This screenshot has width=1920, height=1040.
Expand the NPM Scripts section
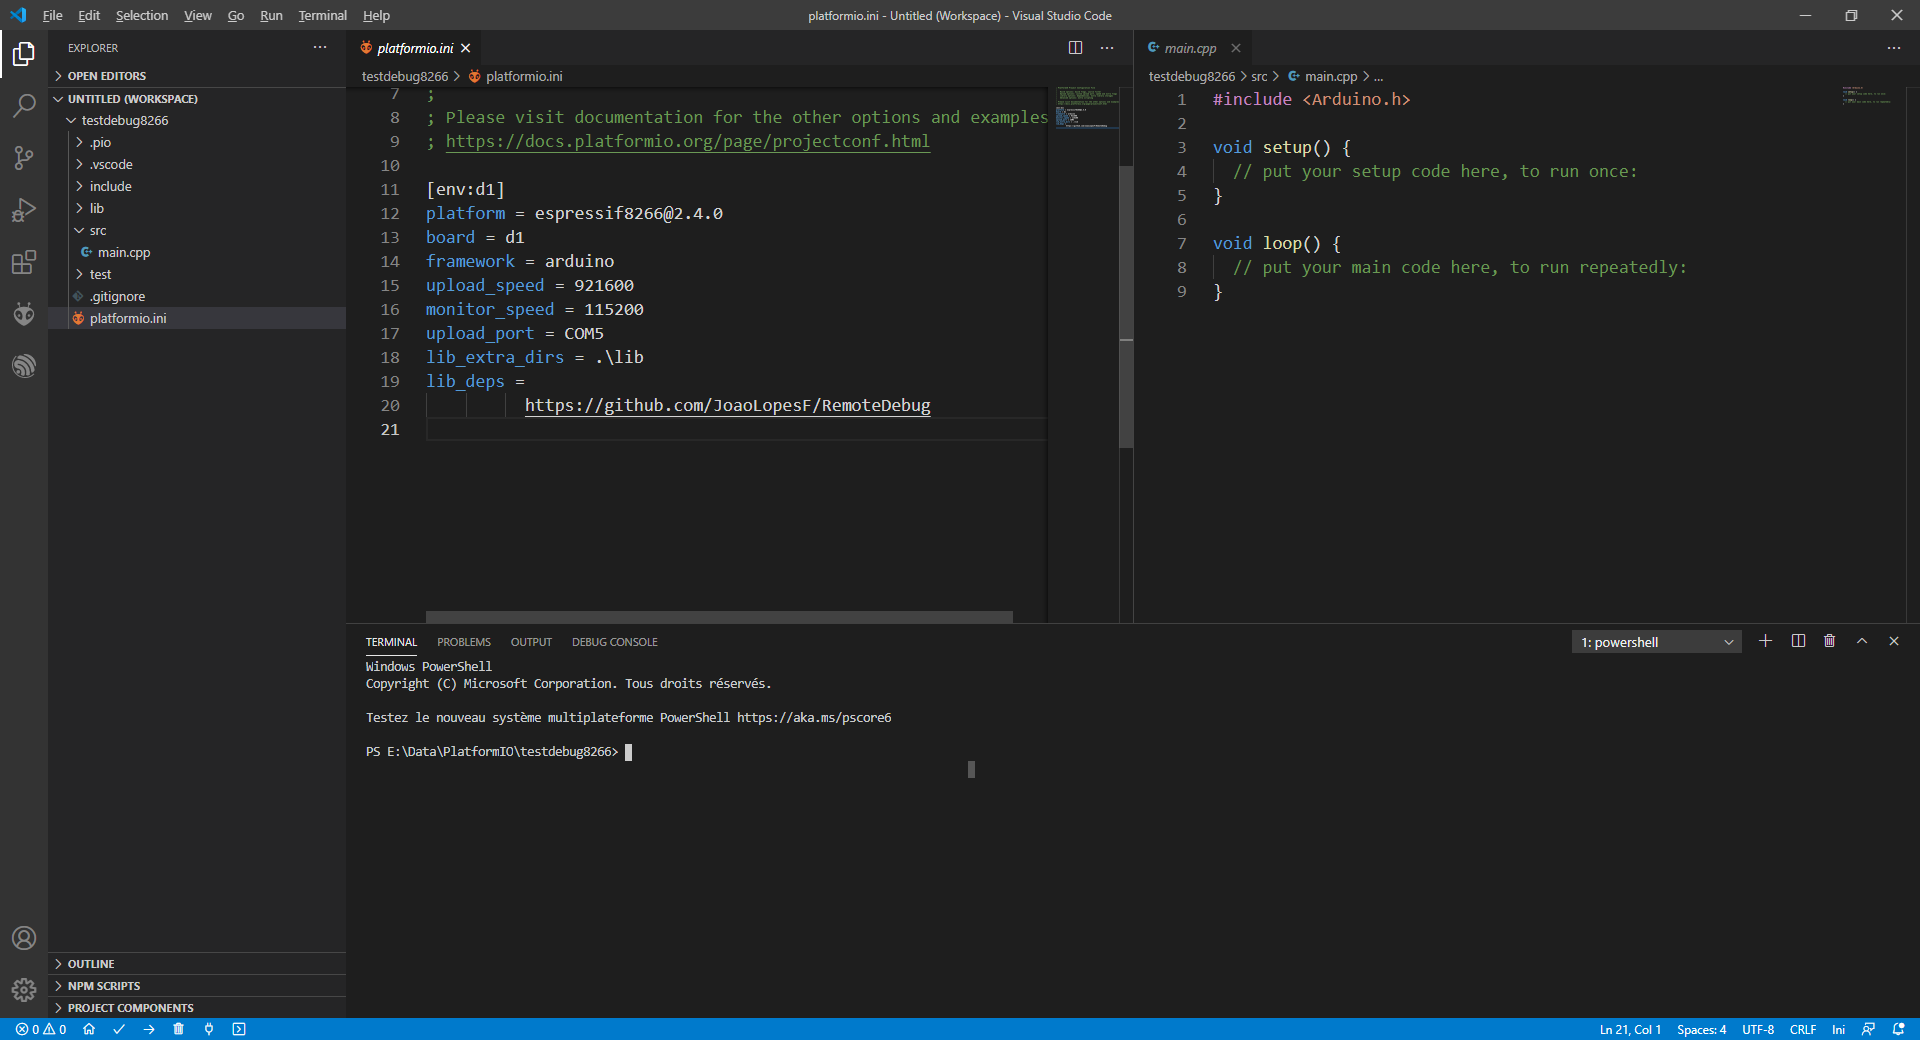[x=197, y=986]
